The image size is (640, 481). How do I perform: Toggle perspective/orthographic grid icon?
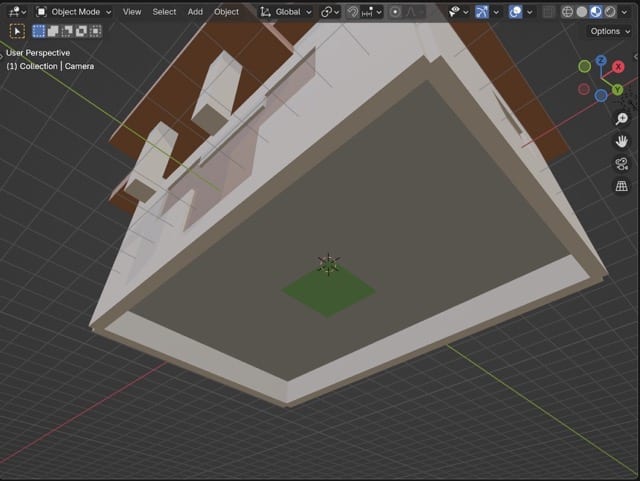coord(622,187)
